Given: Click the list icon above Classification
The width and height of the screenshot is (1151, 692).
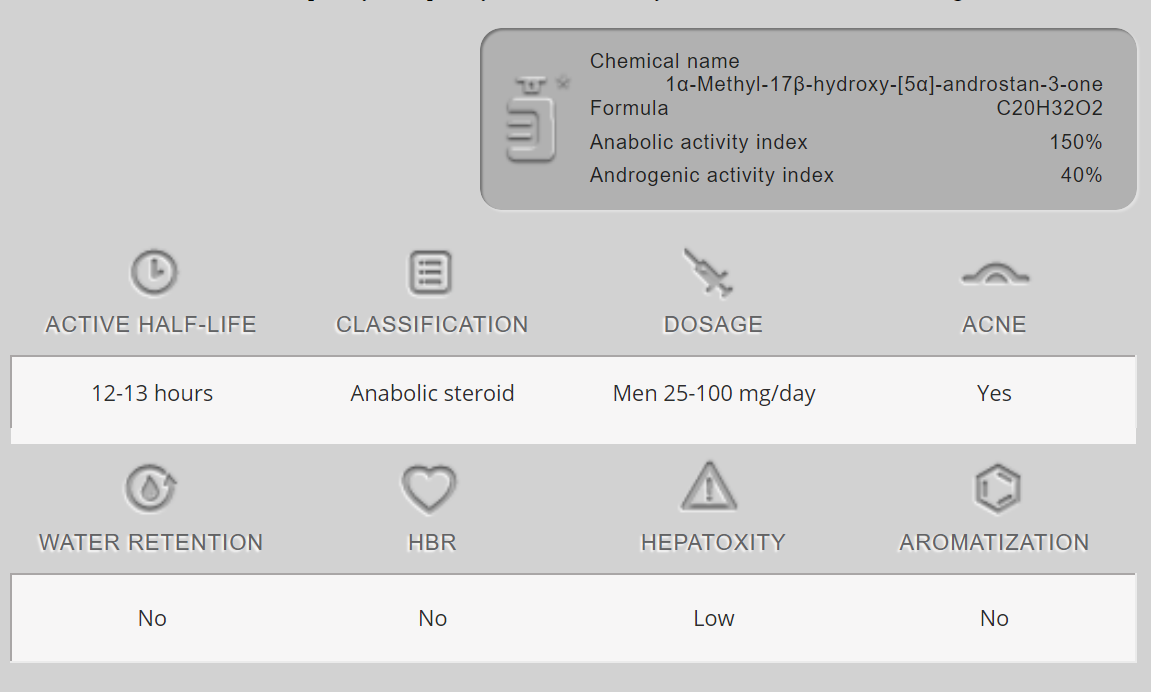Looking at the screenshot, I should coord(431,272).
